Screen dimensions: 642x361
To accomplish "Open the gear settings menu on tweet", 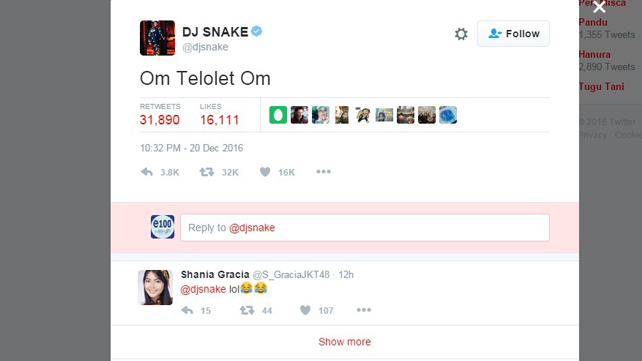I will click(461, 34).
